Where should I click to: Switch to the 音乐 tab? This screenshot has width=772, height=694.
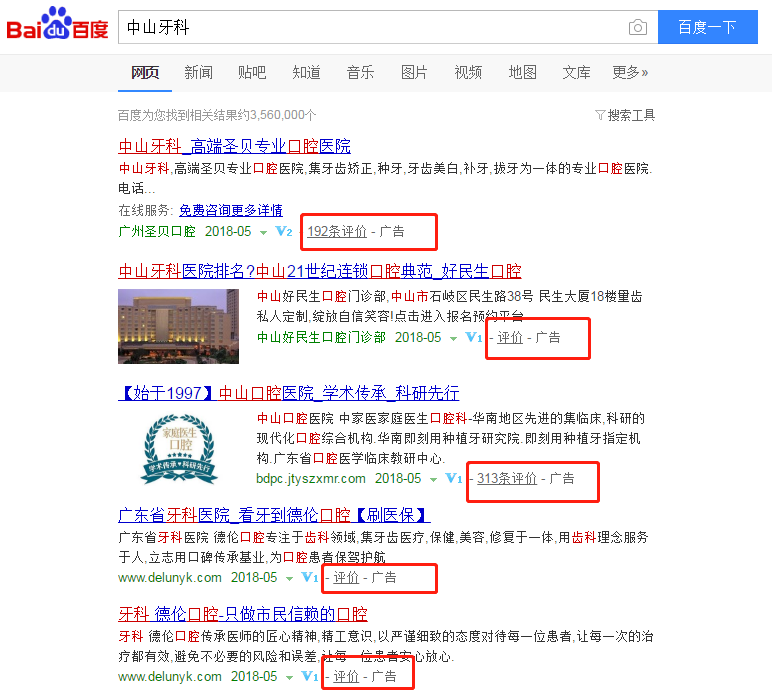pos(360,72)
